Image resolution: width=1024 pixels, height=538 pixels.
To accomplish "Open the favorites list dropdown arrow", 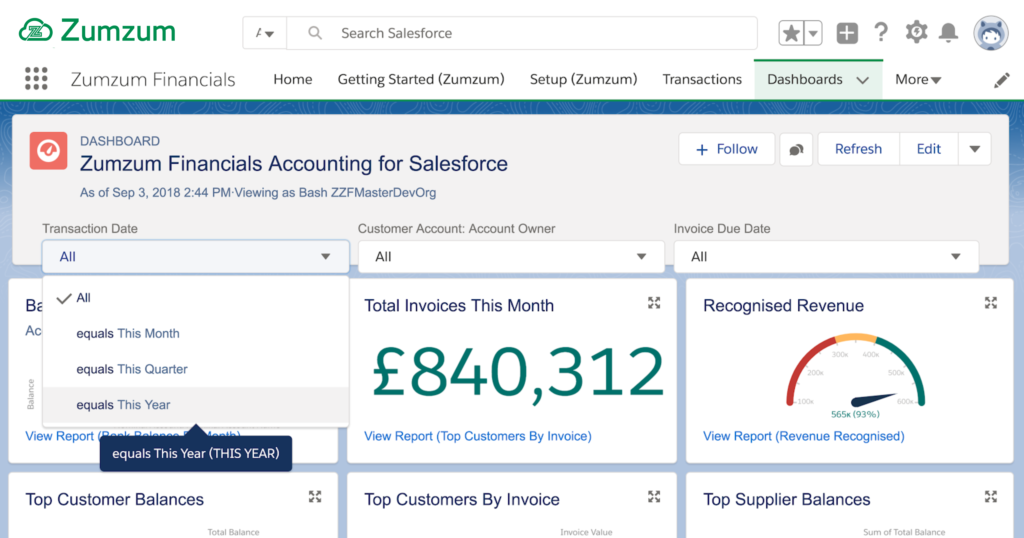I will pyautogui.click(x=813, y=33).
